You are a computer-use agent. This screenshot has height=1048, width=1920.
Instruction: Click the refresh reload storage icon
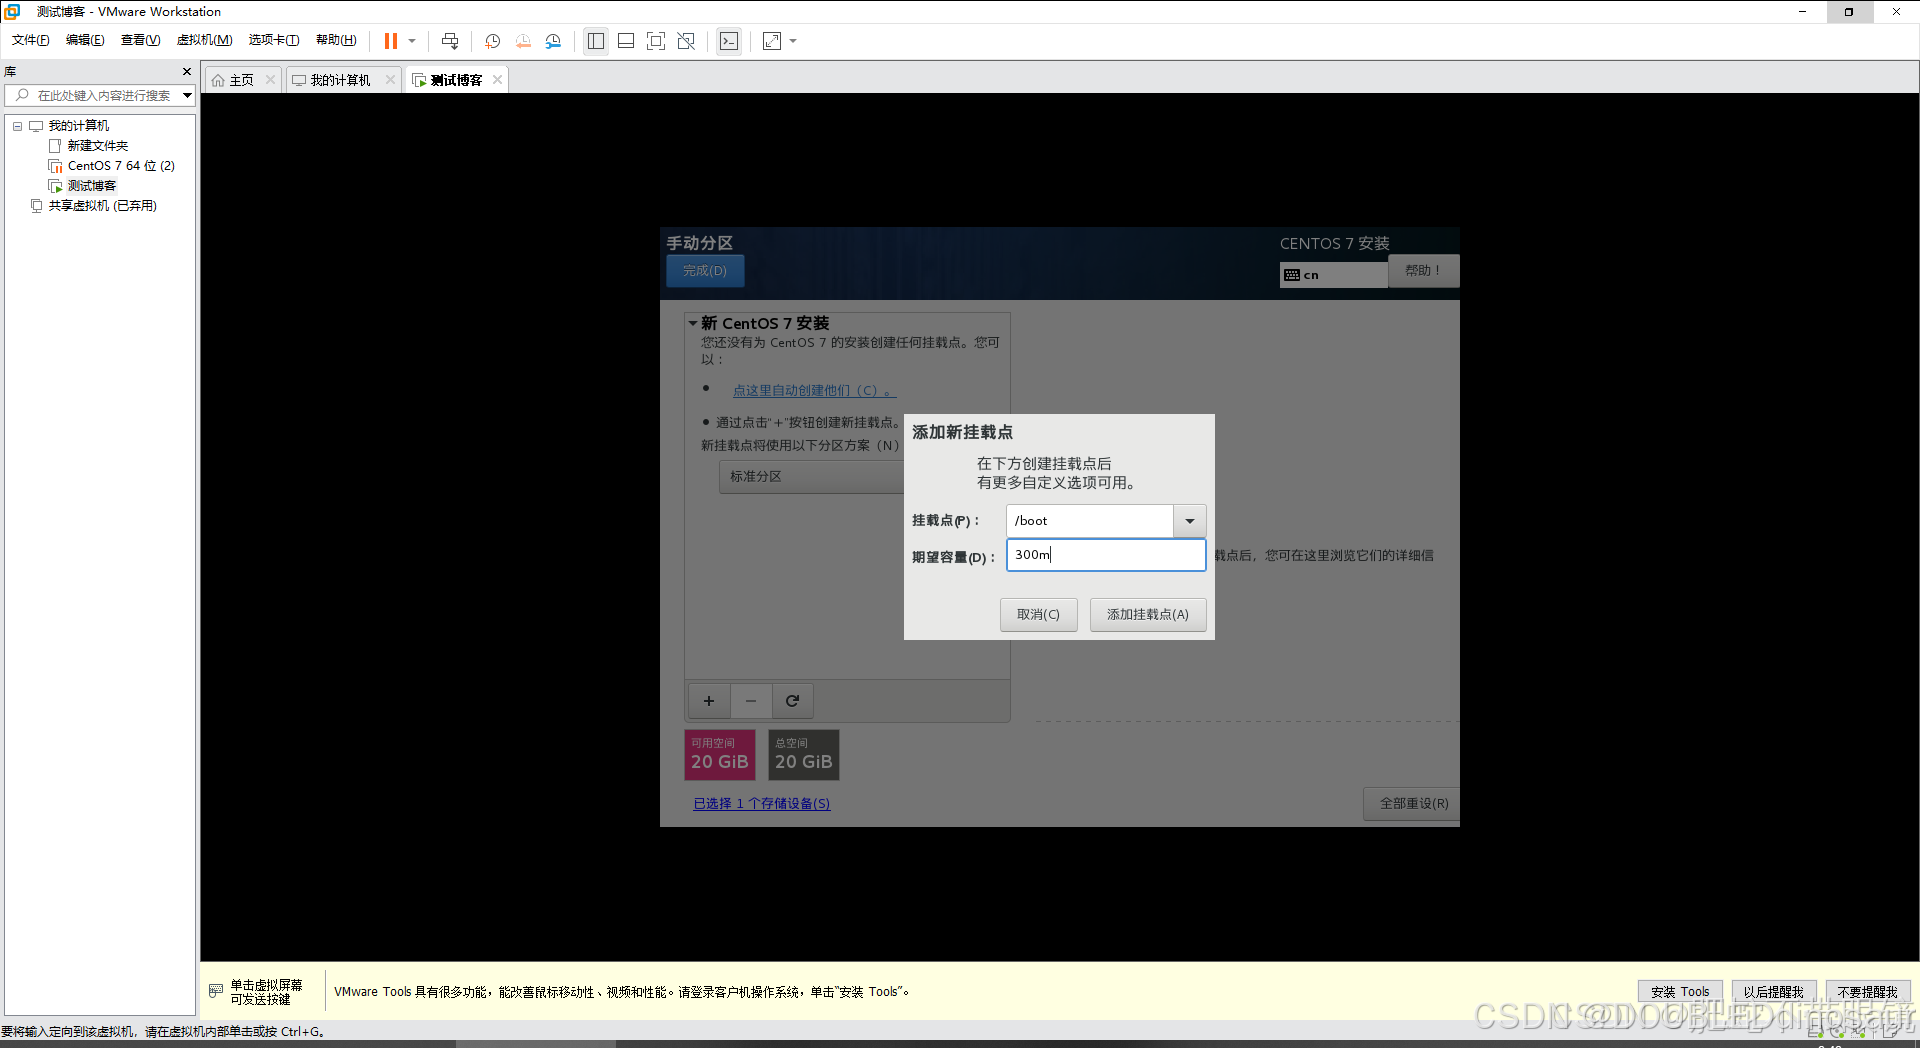(x=792, y=701)
